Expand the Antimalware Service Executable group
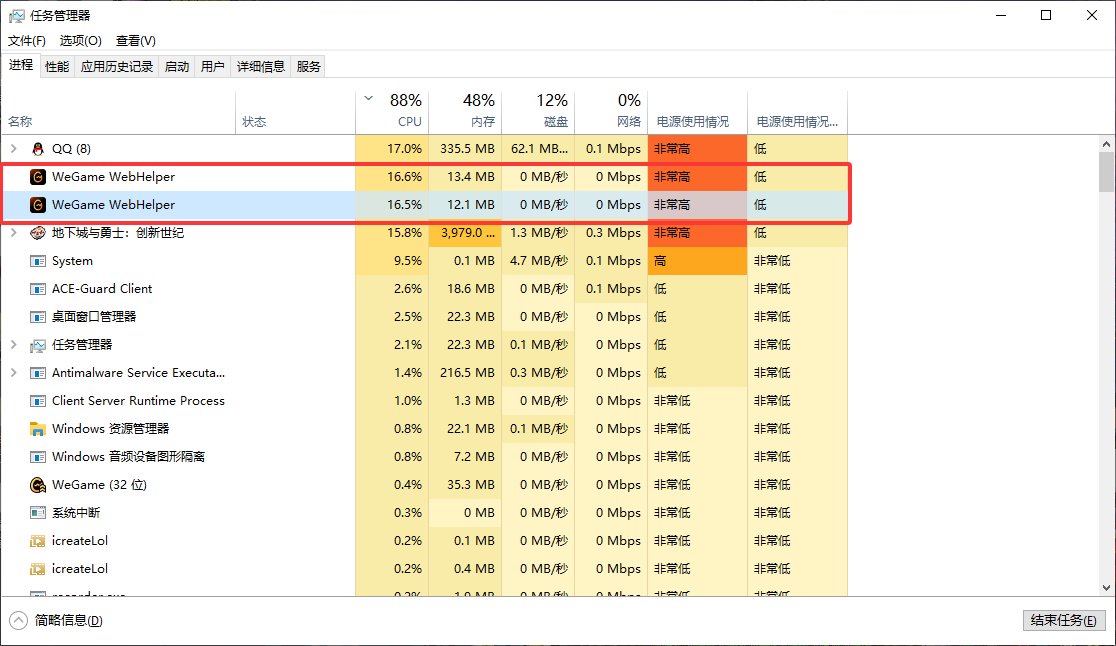This screenshot has width=1116, height=646. point(14,373)
